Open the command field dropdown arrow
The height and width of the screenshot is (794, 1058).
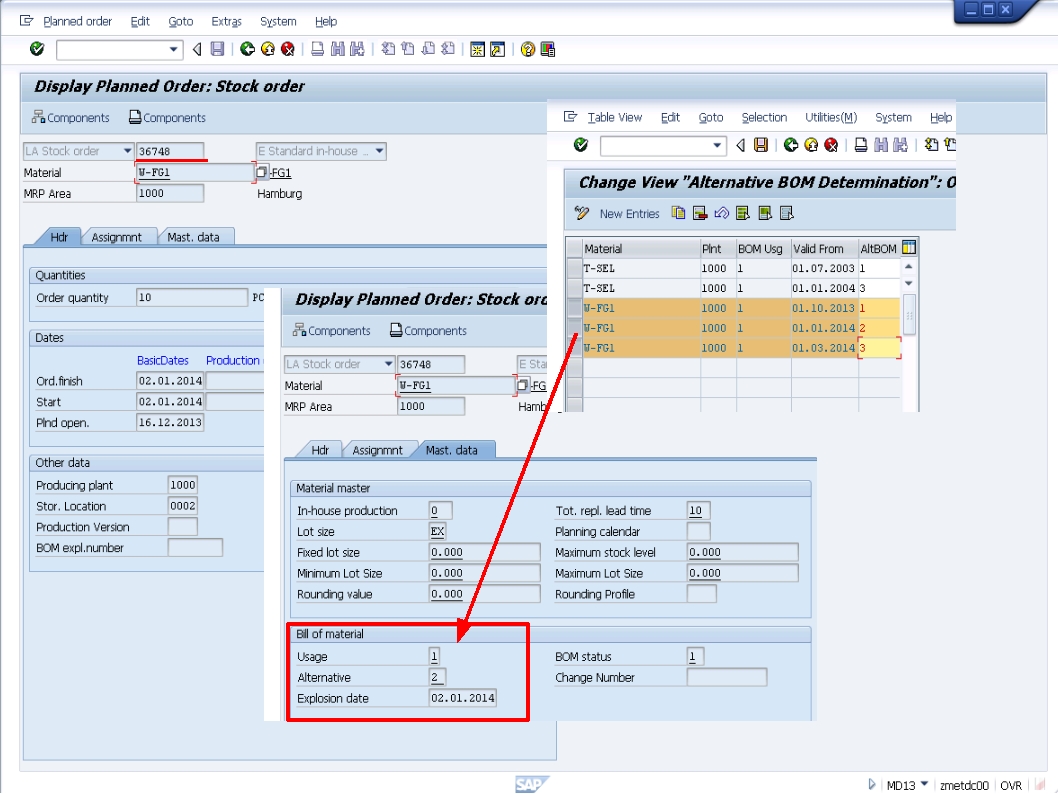(175, 47)
